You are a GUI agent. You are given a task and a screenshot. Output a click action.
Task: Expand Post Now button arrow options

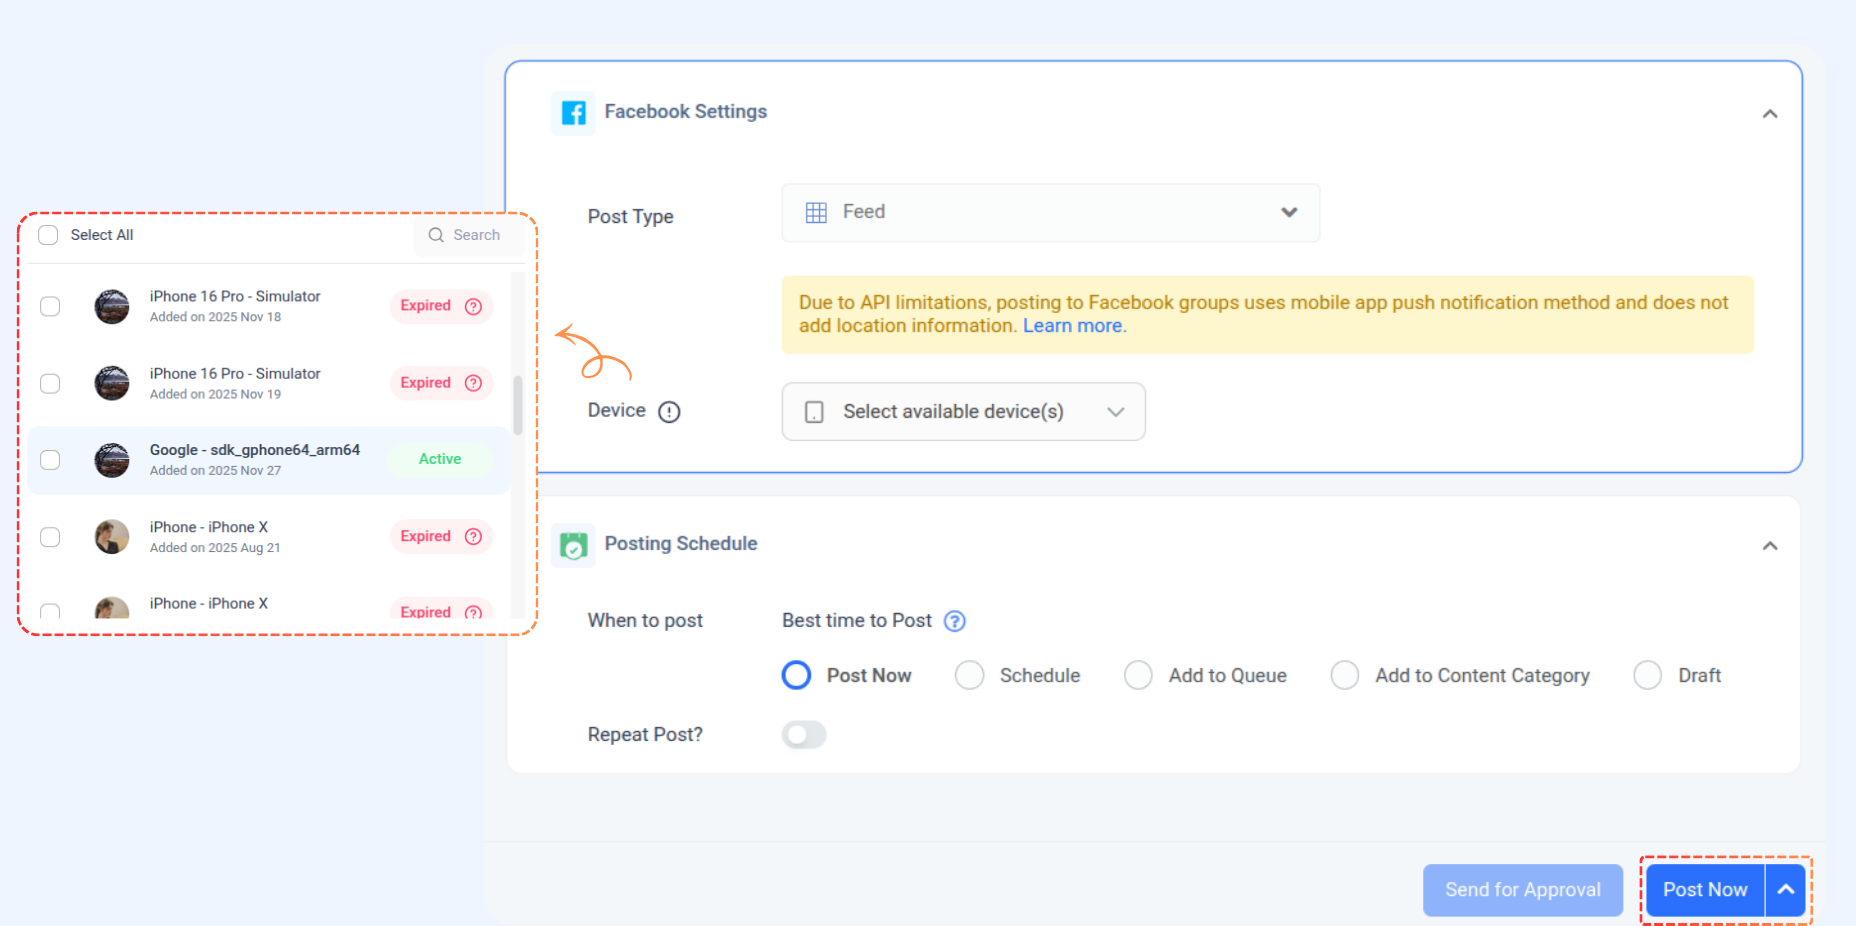[1785, 889]
